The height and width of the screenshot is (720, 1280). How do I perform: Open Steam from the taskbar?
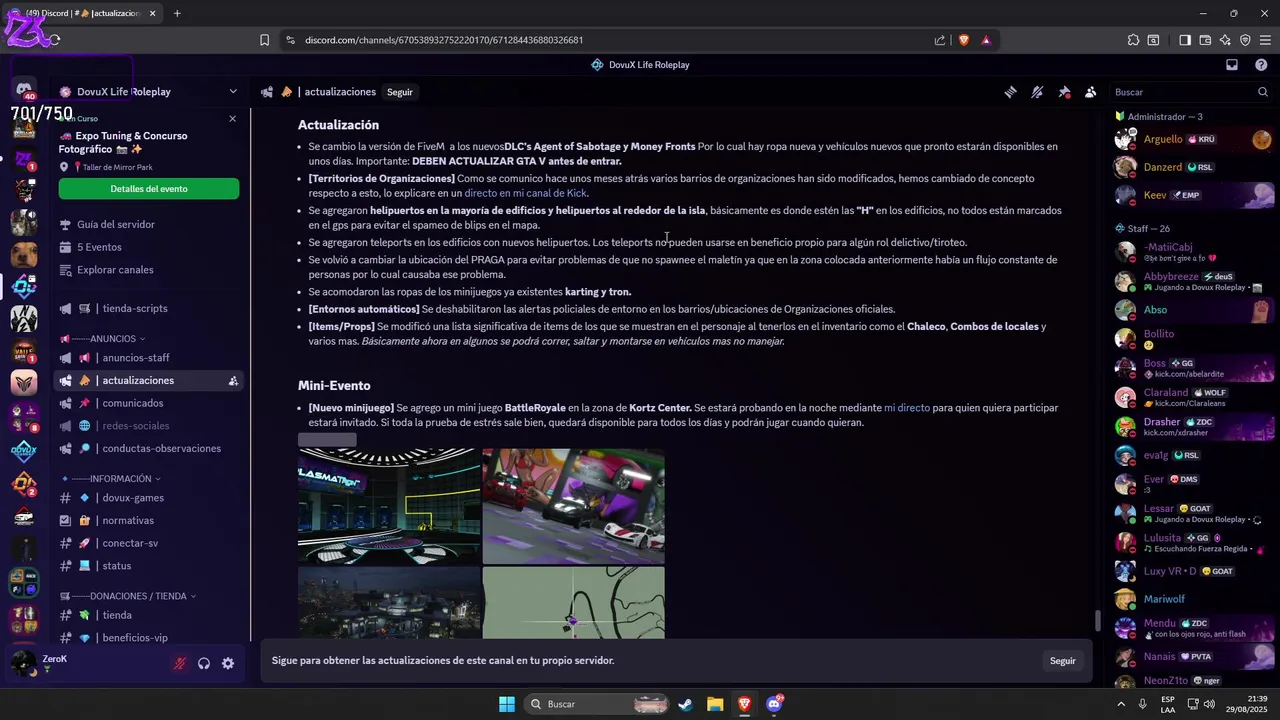pyautogui.click(x=686, y=704)
